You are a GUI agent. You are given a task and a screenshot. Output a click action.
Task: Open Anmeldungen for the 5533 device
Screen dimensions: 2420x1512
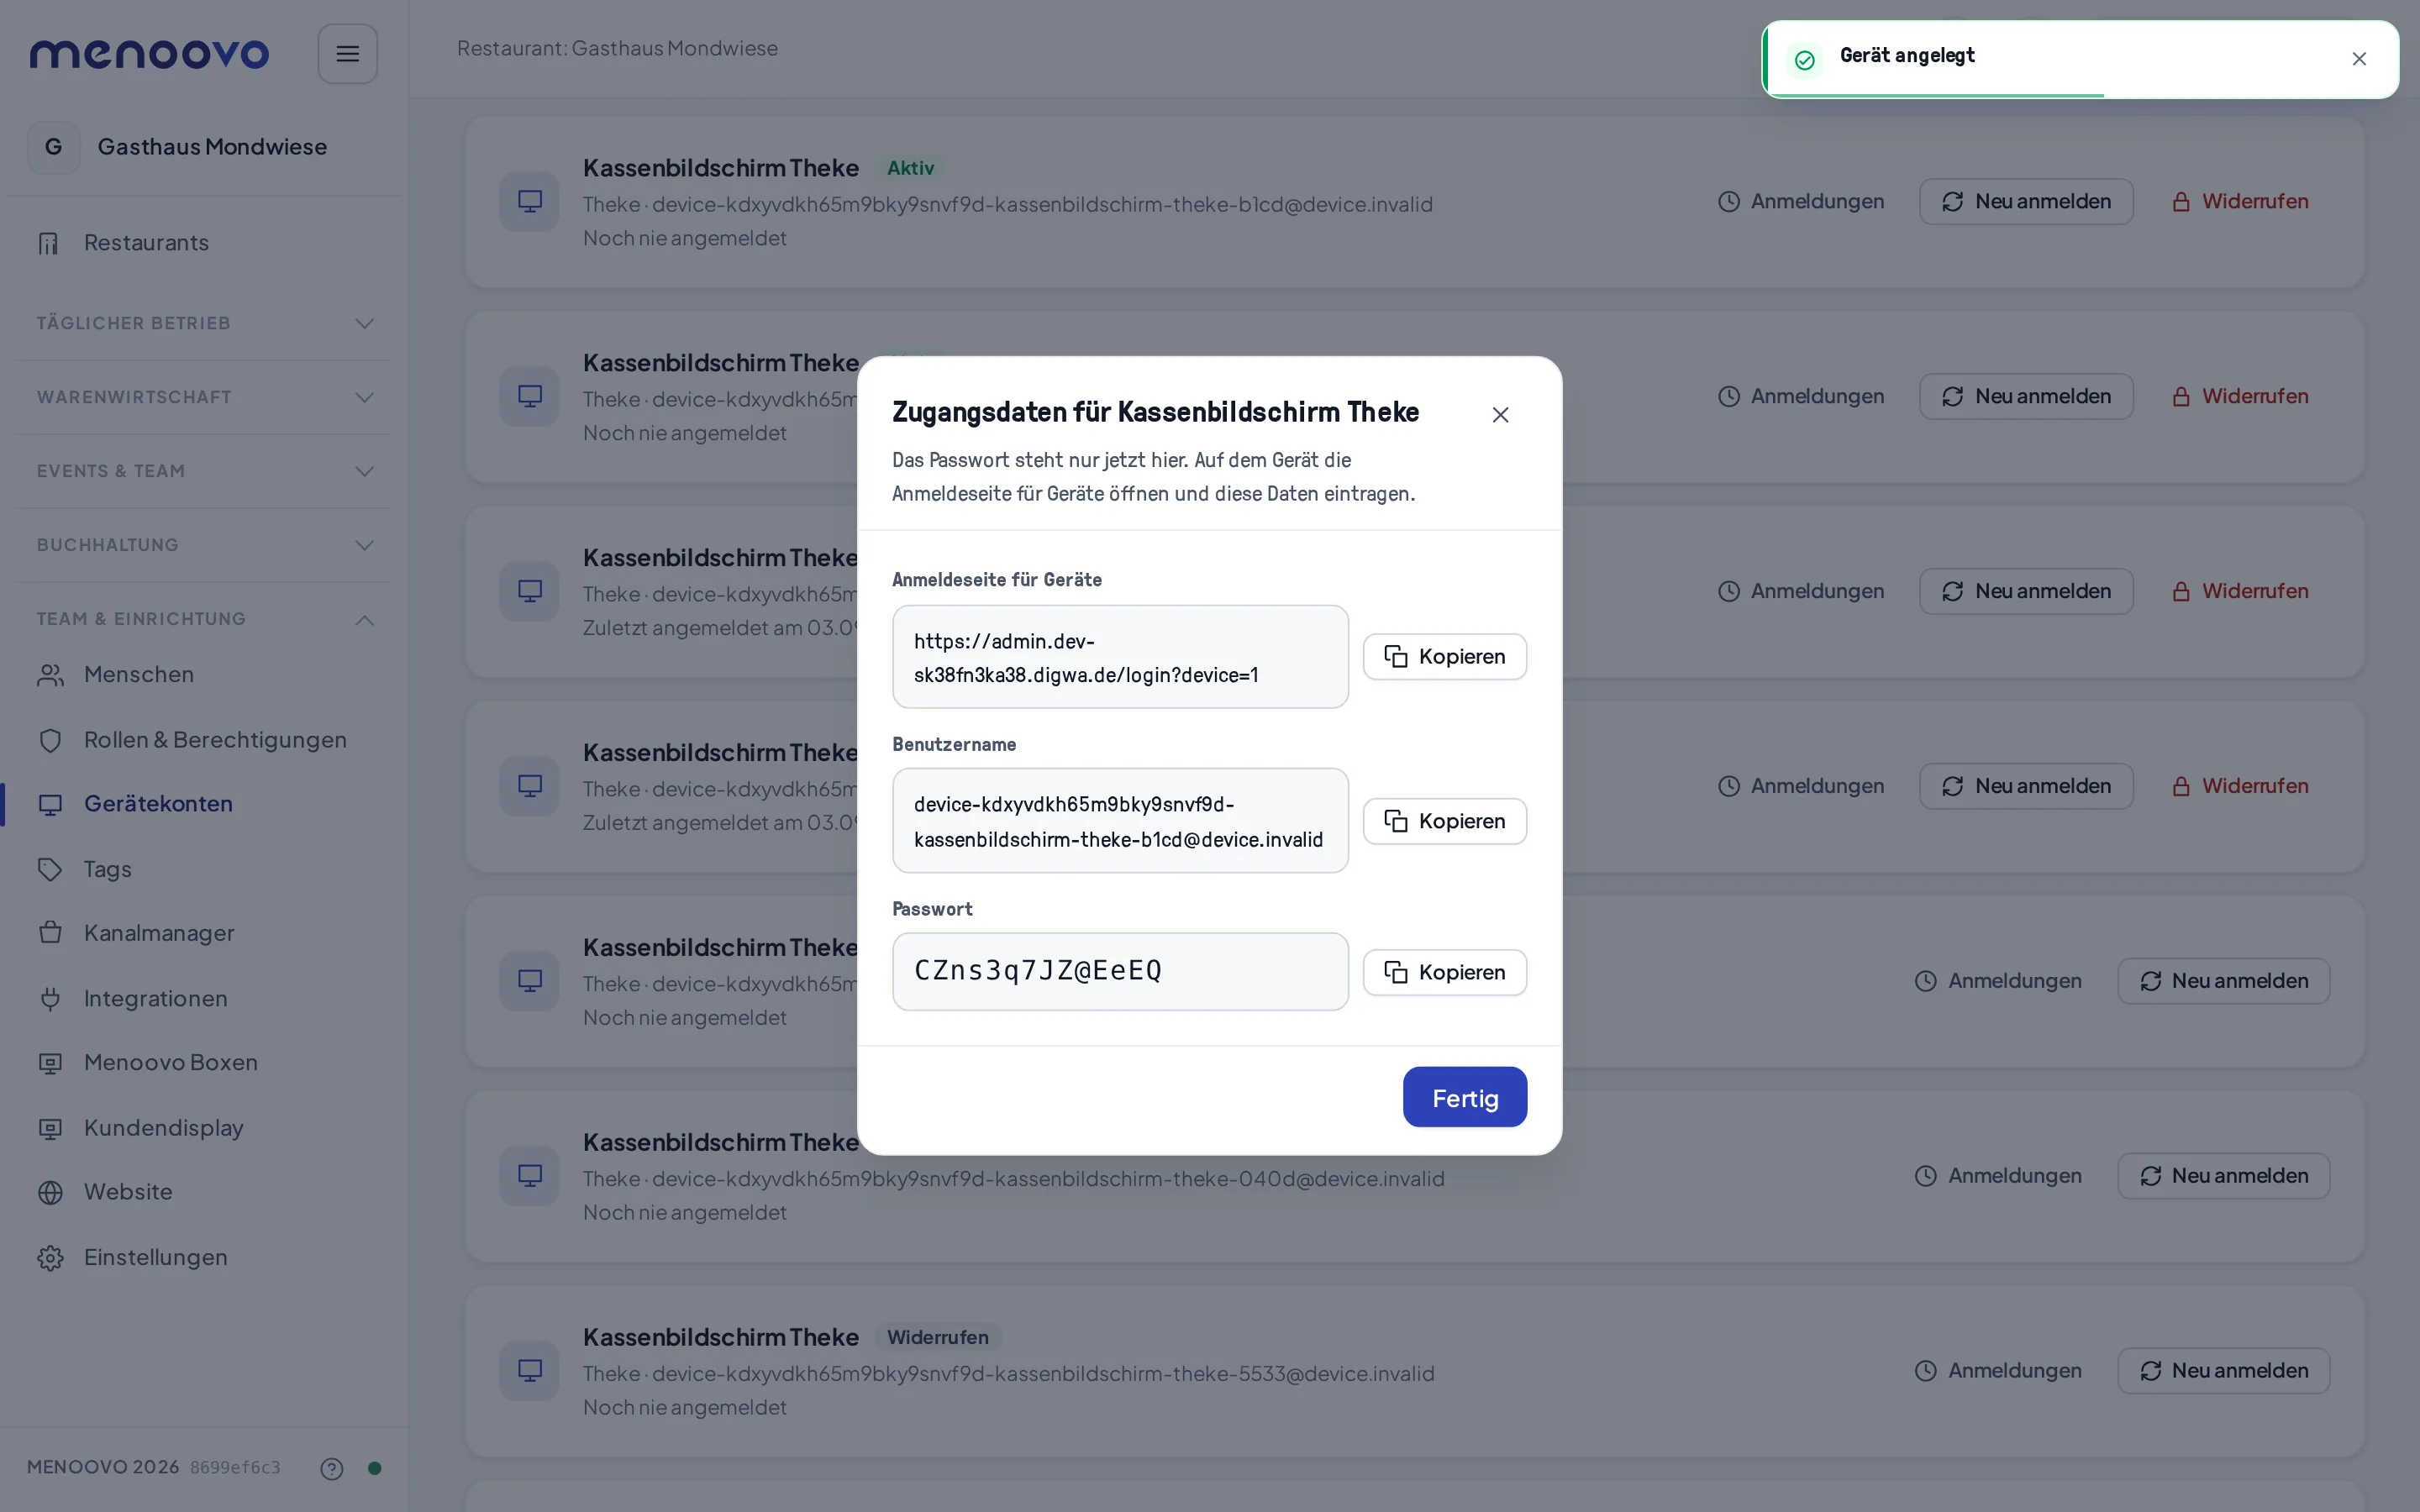tap(1998, 1371)
